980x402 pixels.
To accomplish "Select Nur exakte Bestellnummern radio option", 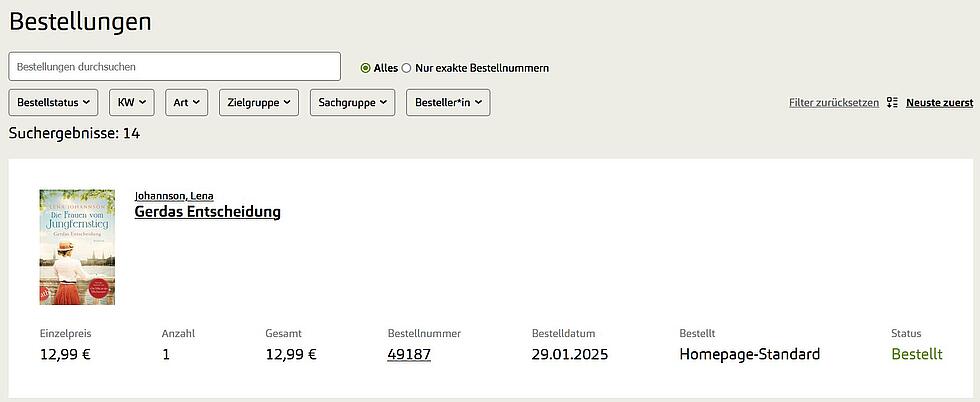I will point(406,68).
